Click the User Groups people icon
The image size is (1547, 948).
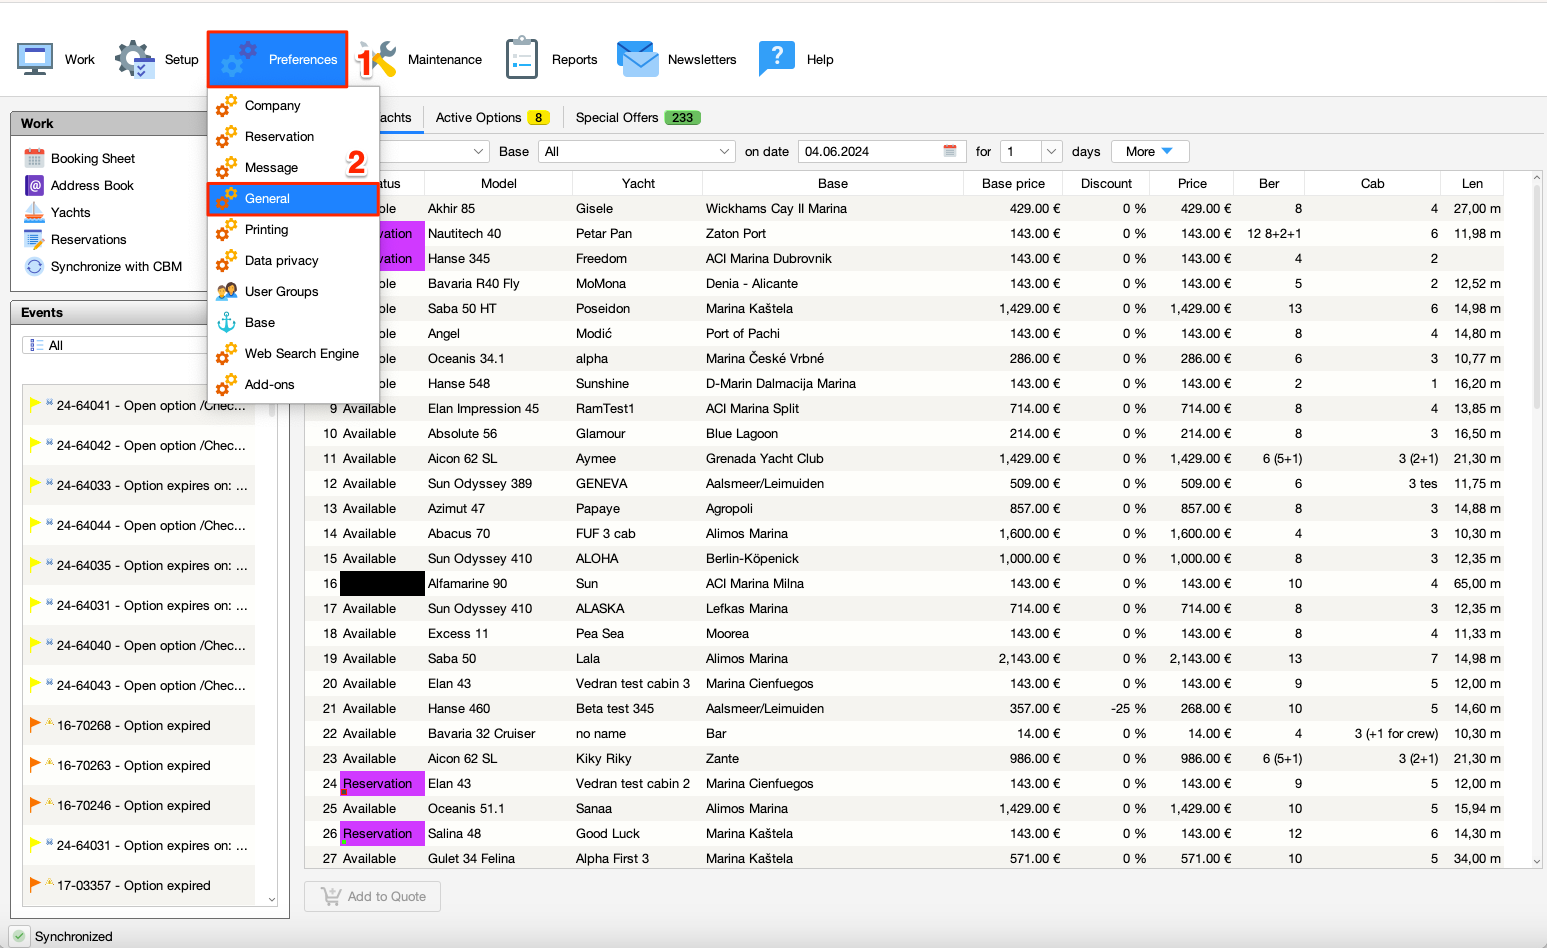pos(227,291)
